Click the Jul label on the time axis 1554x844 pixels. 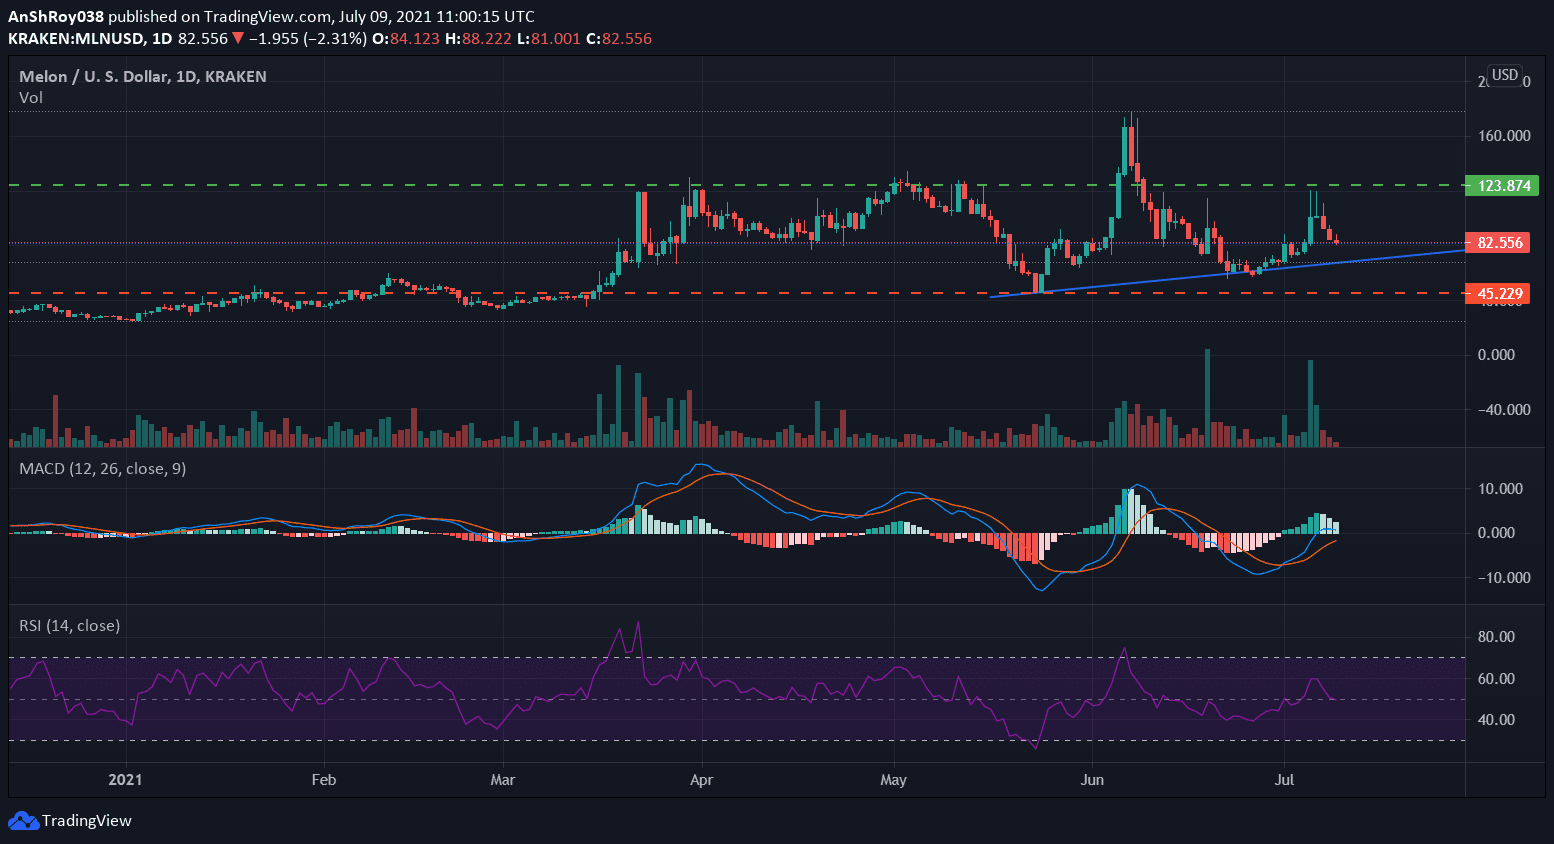point(1285,780)
